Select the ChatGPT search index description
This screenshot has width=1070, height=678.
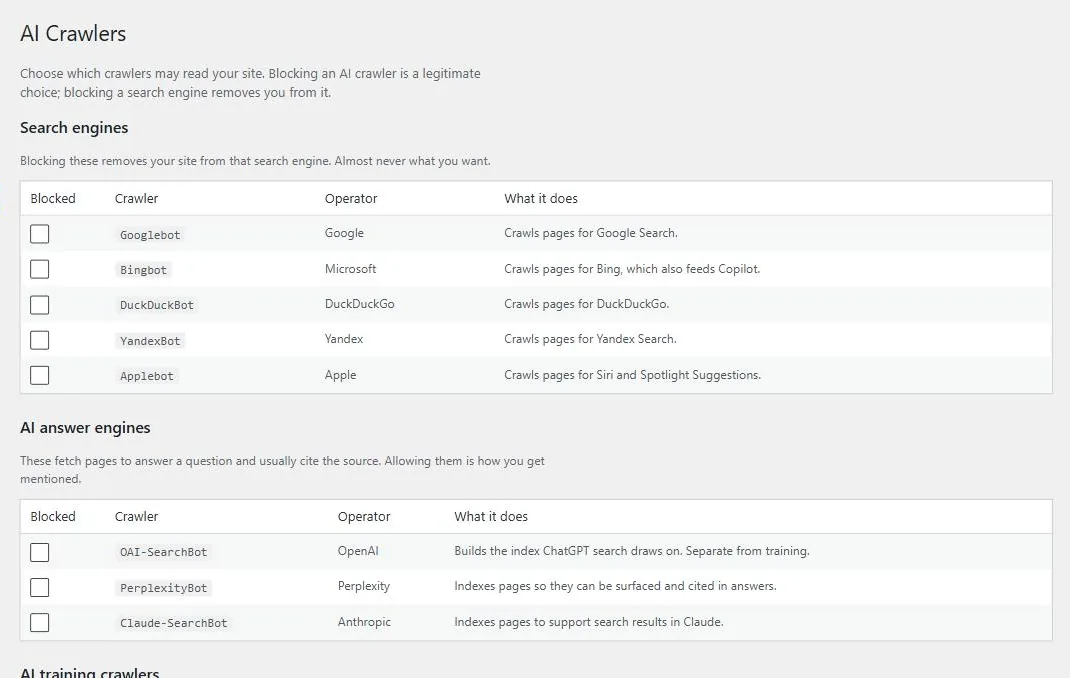point(632,551)
